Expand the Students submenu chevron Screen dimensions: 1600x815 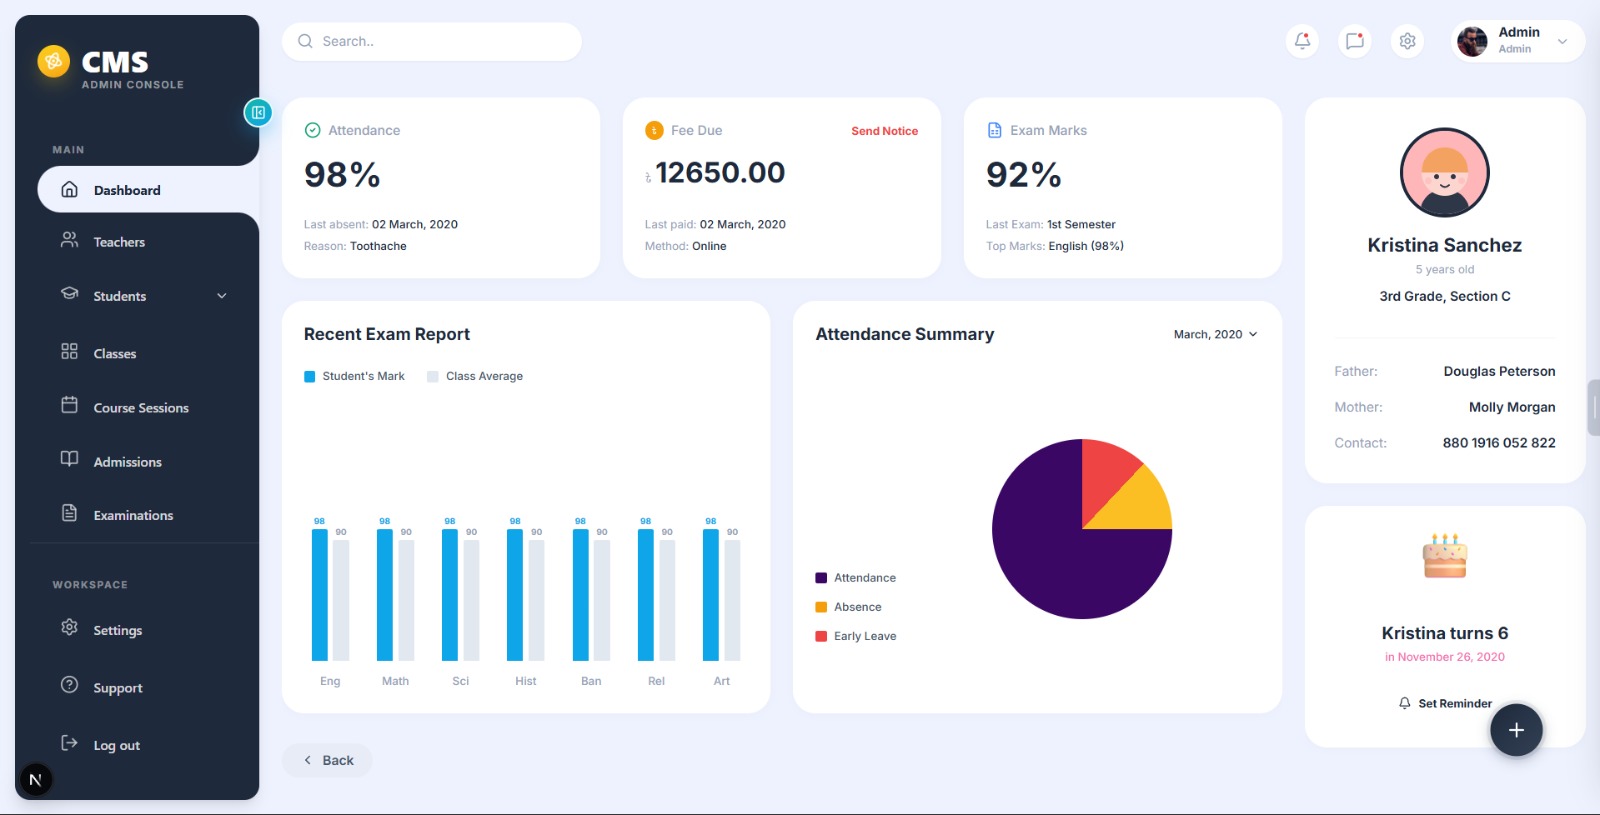coord(222,296)
